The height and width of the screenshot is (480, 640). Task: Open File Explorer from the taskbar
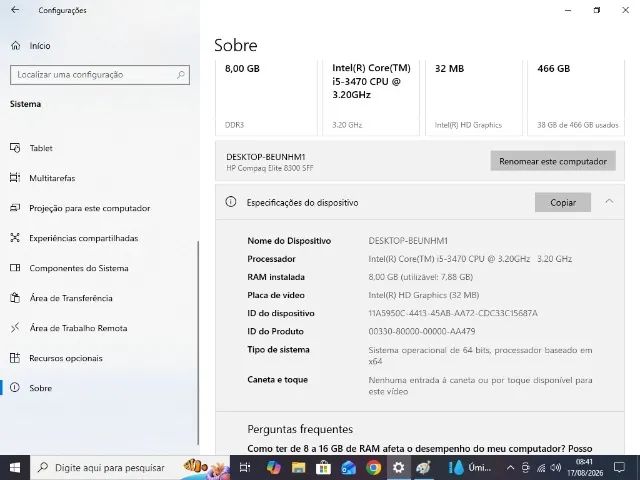click(x=298, y=468)
